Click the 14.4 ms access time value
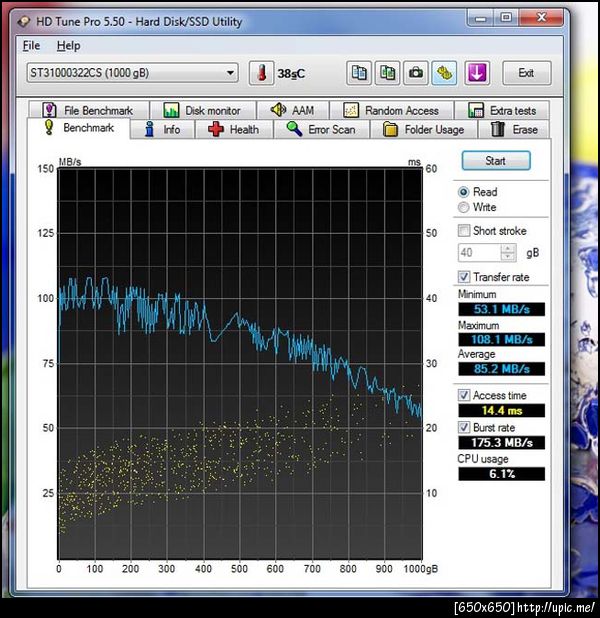This screenshot has width=600, height=618. [501, 410]
